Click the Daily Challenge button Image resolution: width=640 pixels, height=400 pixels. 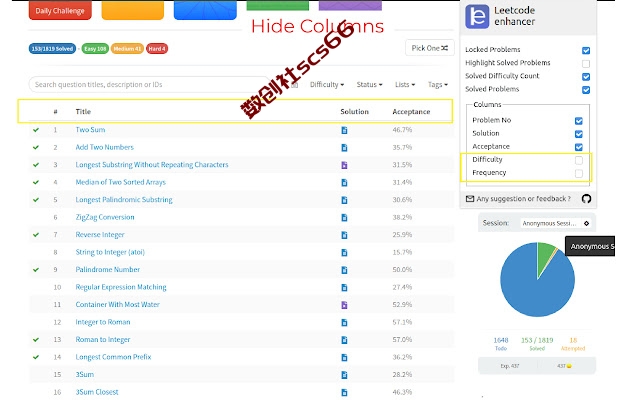[60, 11]
